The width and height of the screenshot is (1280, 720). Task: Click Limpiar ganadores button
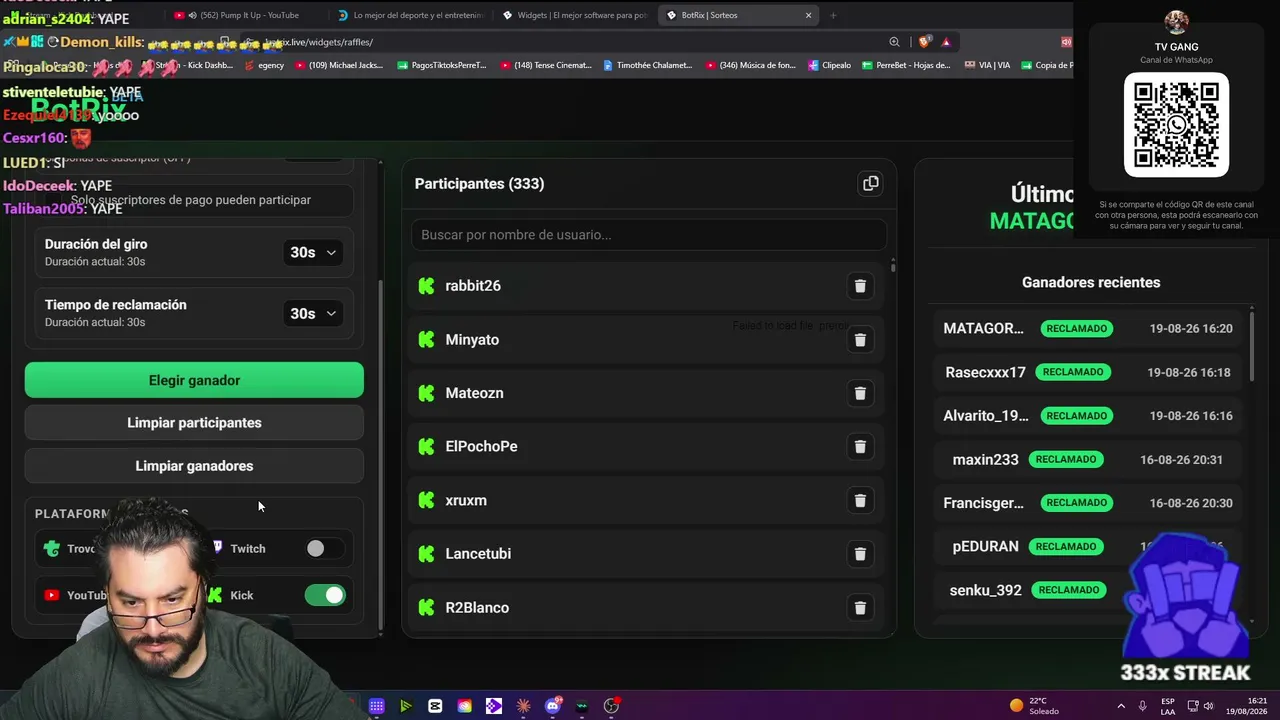click(x=194, y=466)
